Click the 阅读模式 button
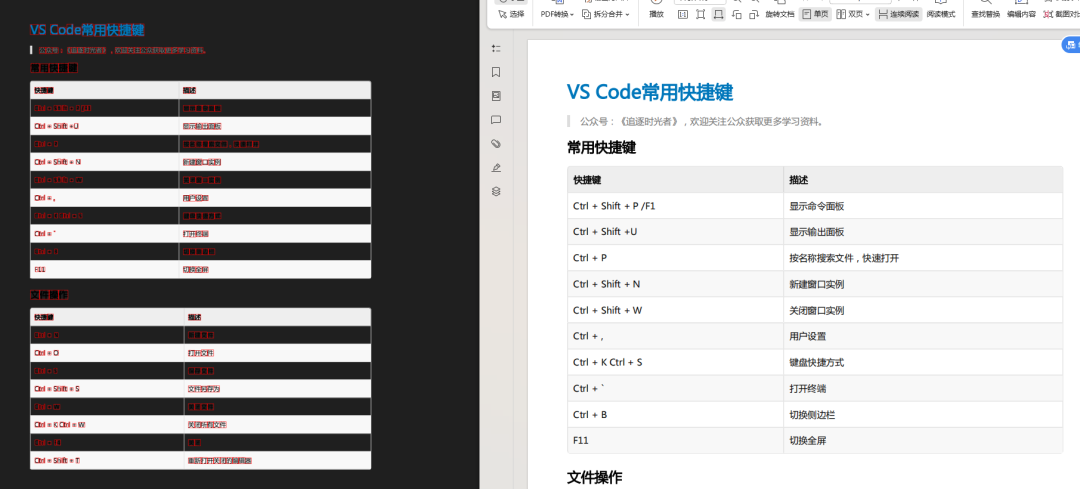Viewport: 1080px width, 489px height. coord(940,14)
